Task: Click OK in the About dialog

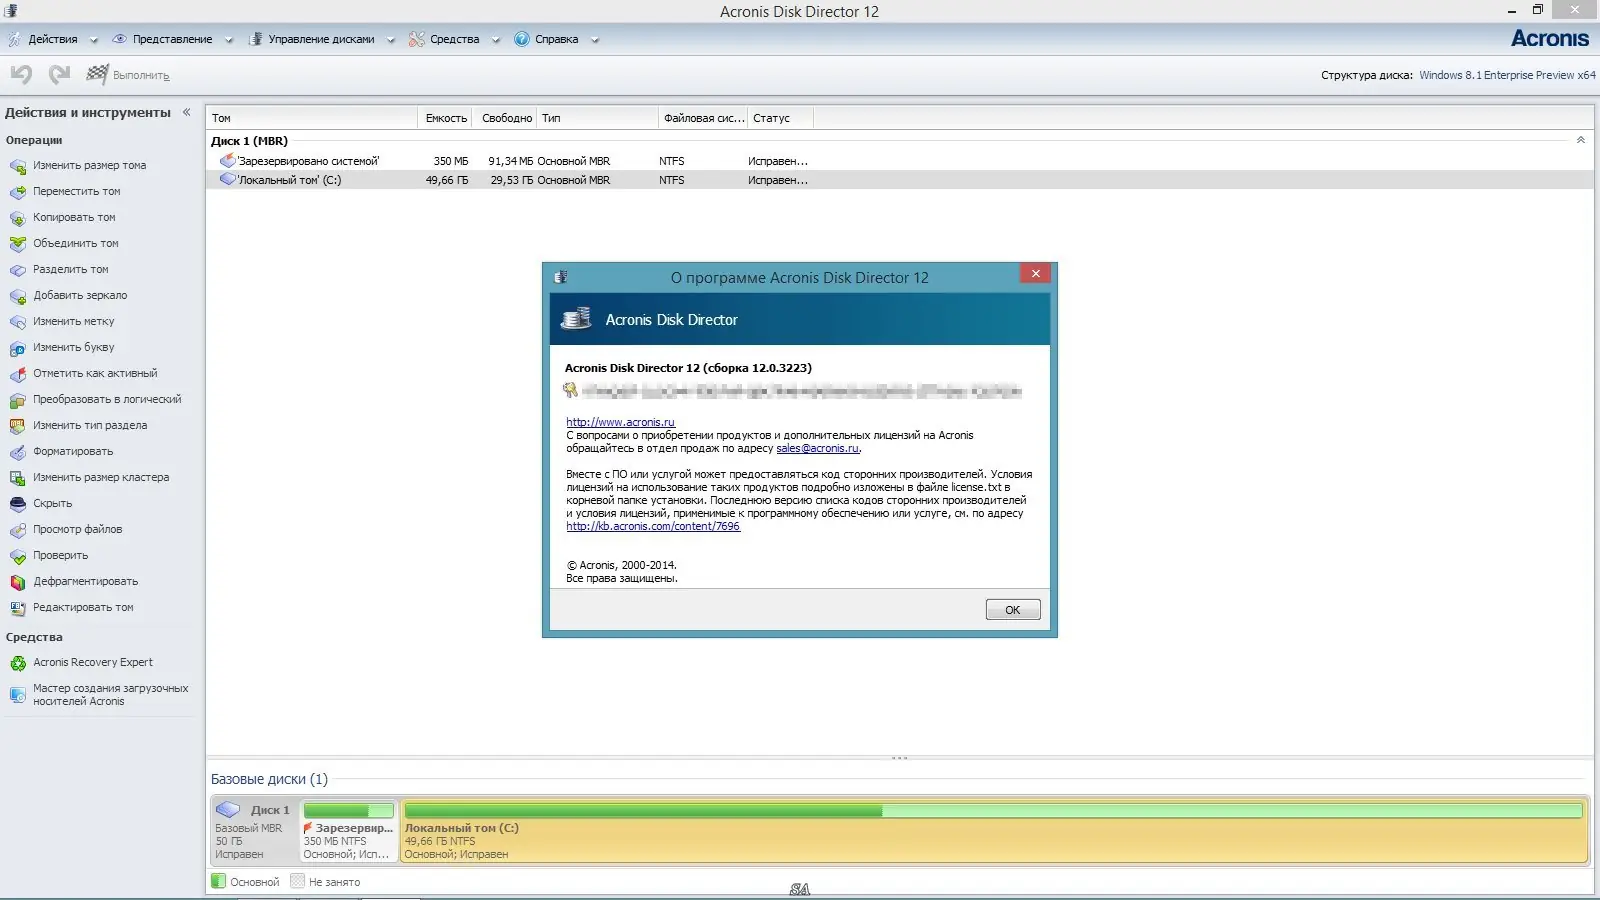Action: tap(1013, 610)
